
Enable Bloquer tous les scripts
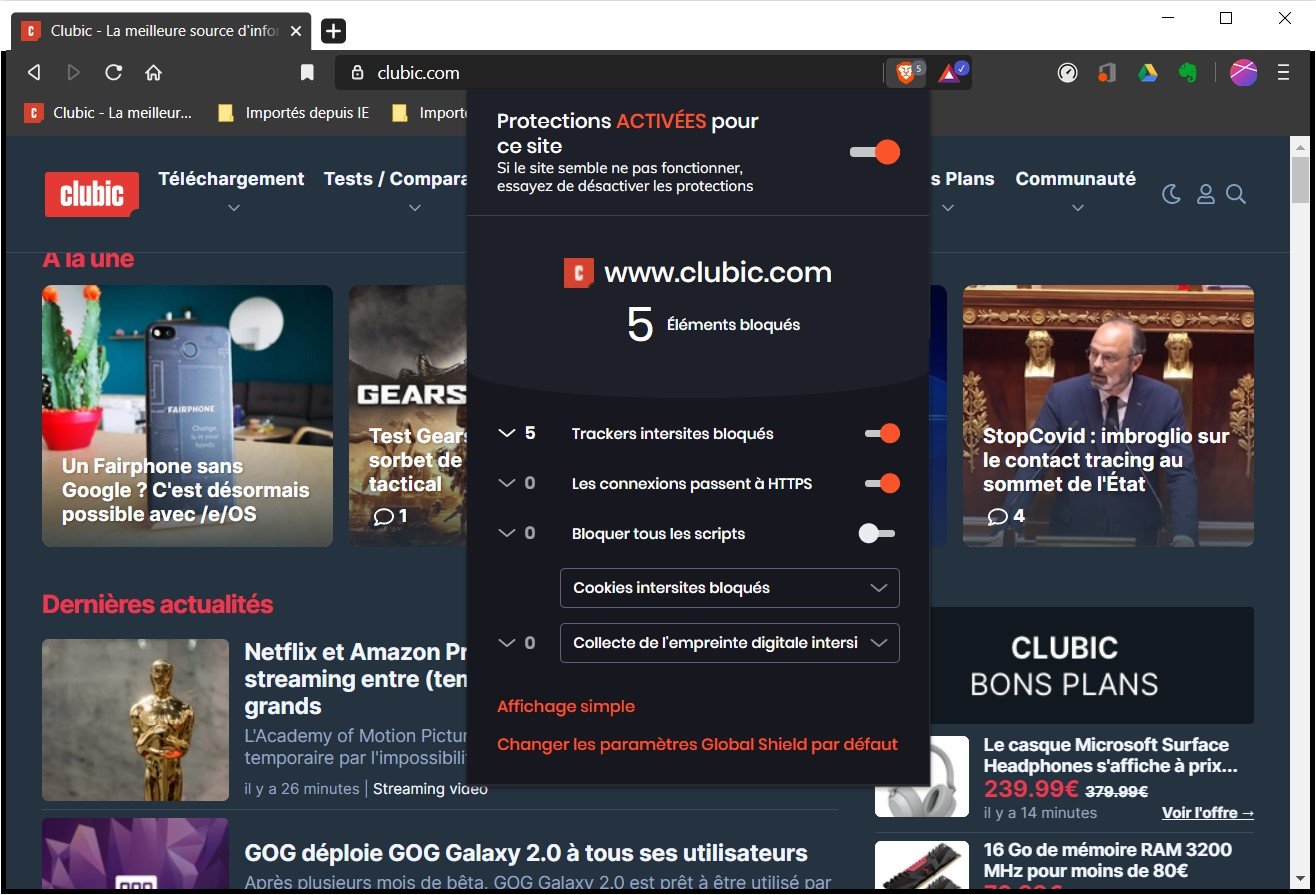pos(876,533)
